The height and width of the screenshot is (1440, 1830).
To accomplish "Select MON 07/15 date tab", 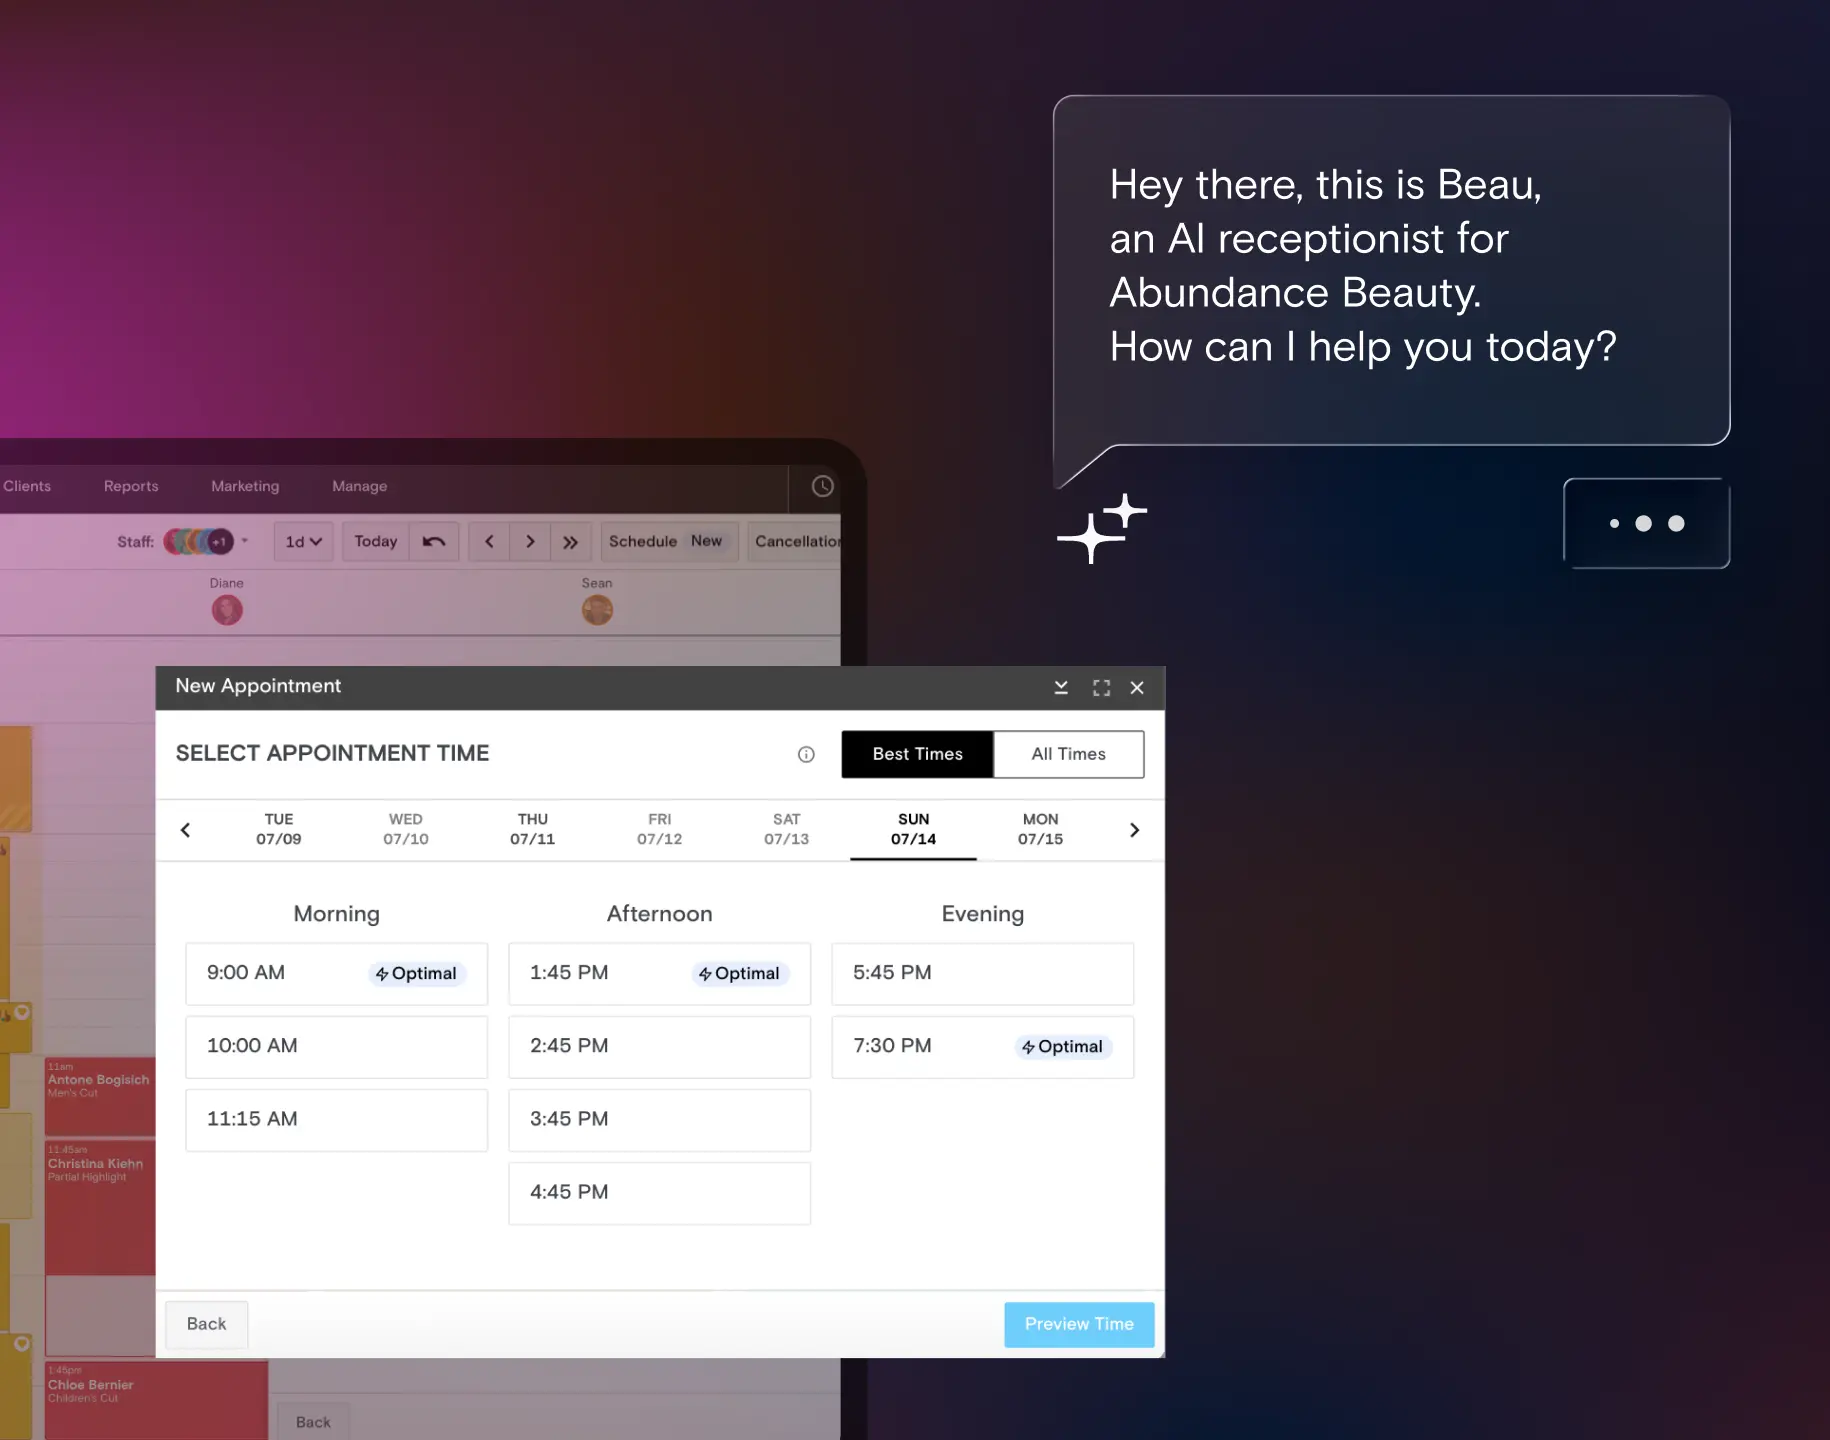I will (x=1041, y=829).
